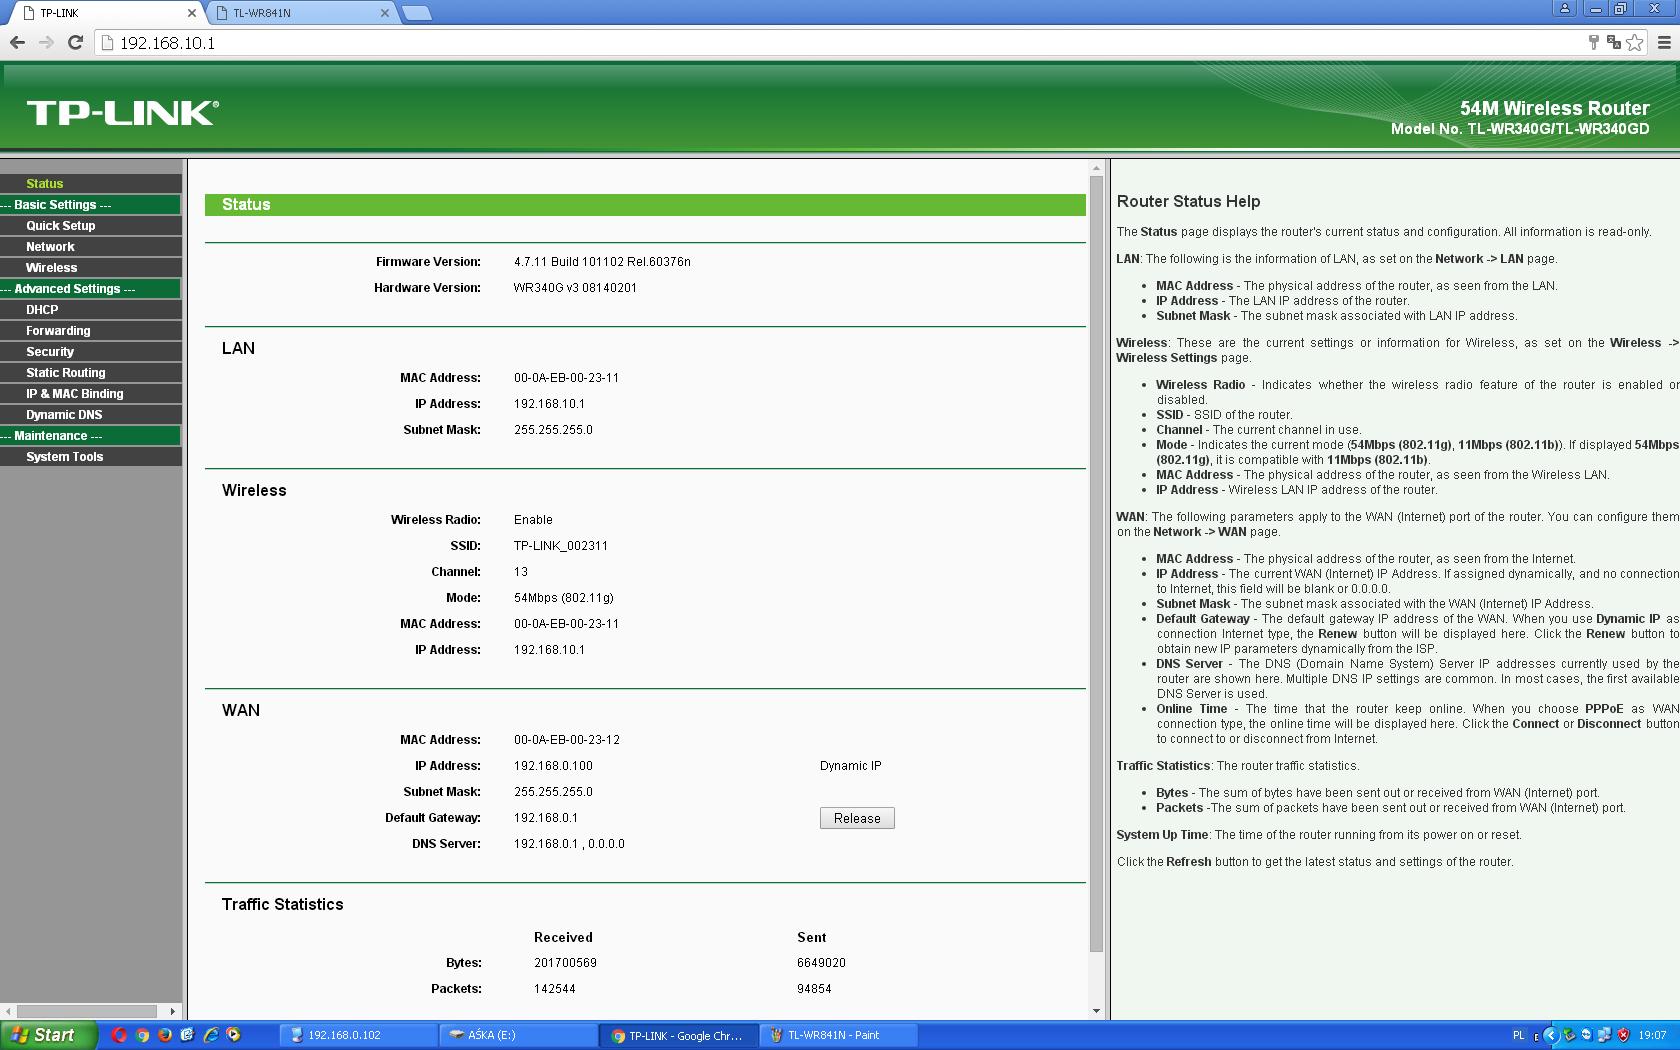
Task: Open the DHCP menu
Action: tap(90, 310)
